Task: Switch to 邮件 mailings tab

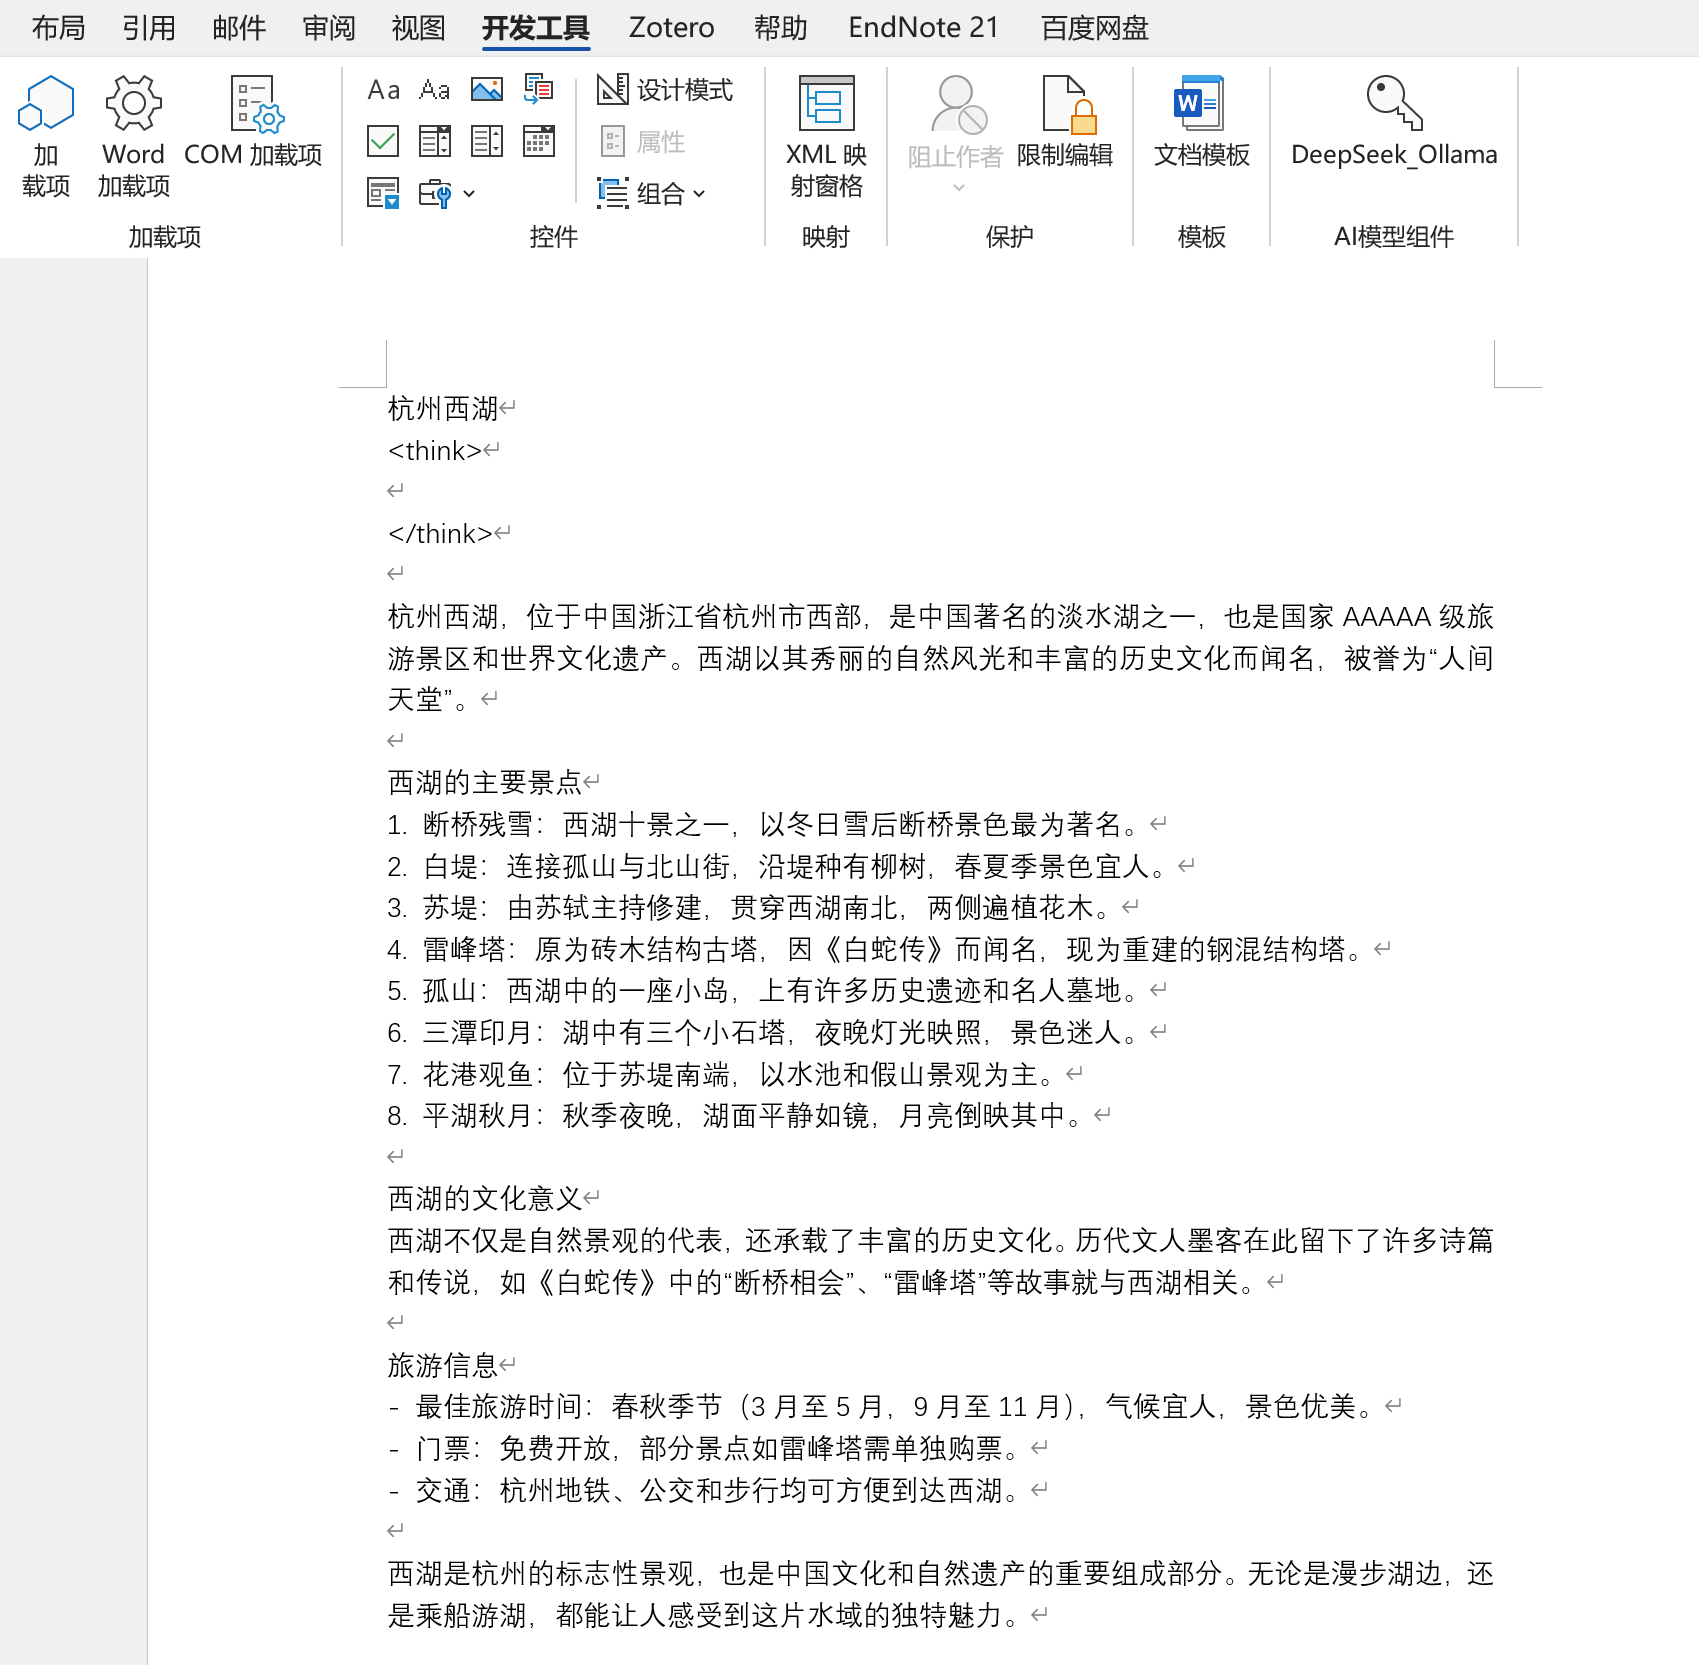Action: (239, 27)
